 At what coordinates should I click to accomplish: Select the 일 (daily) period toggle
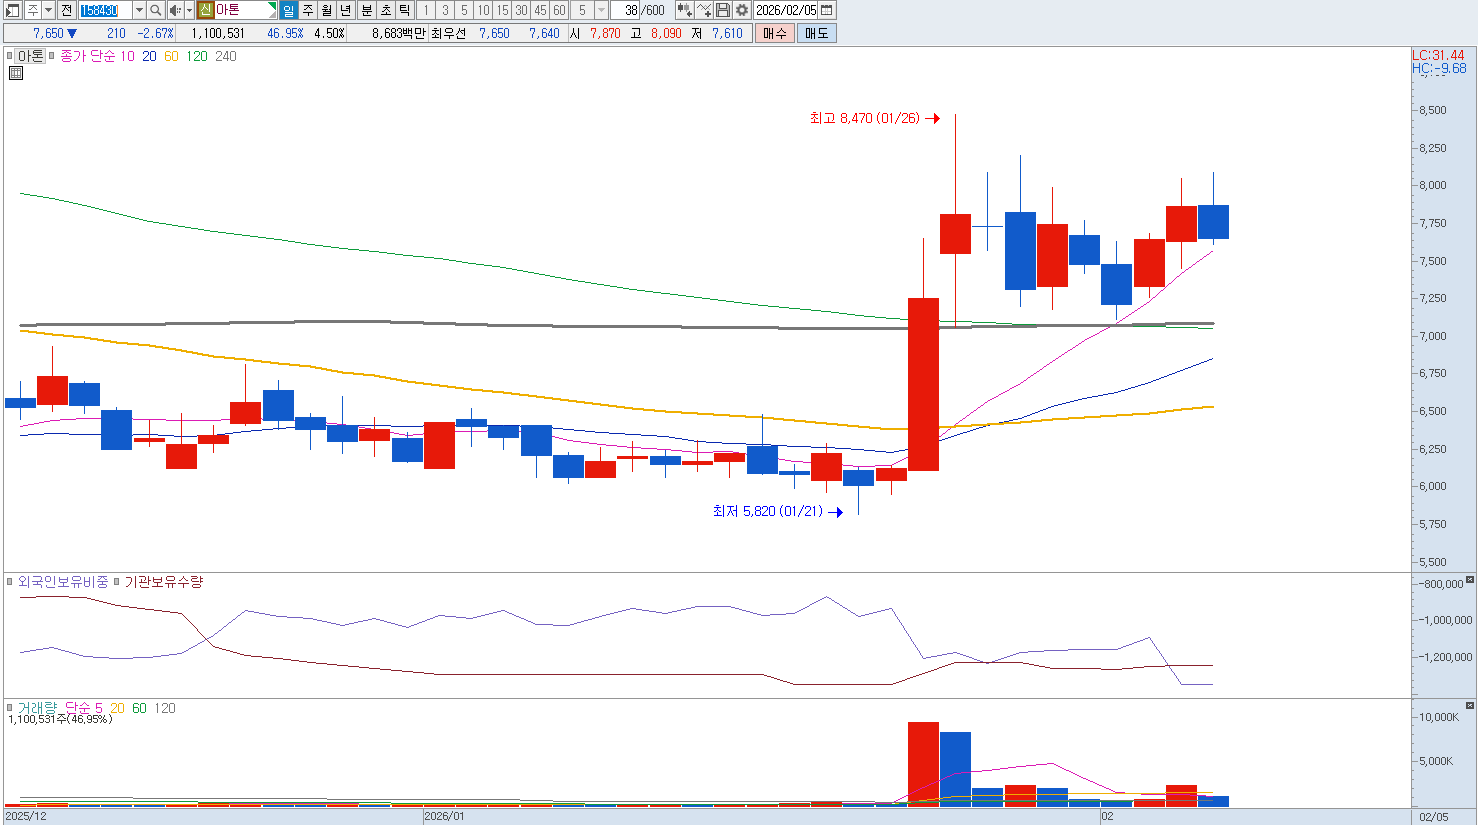pyautogui.click(x=288, y=10)
